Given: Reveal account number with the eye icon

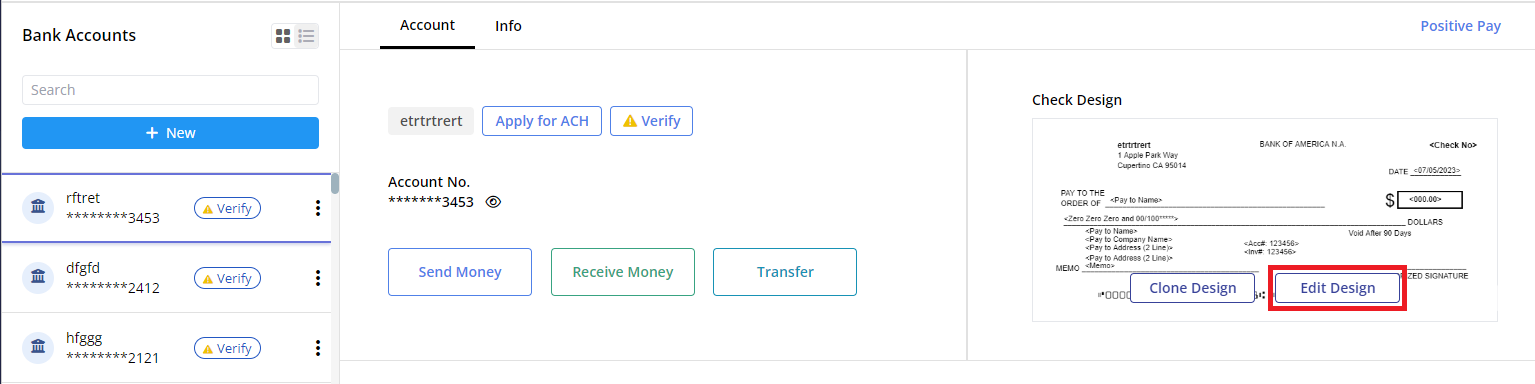Looking at the screenshot, I should pyautogui.click(x=493, y=202).
